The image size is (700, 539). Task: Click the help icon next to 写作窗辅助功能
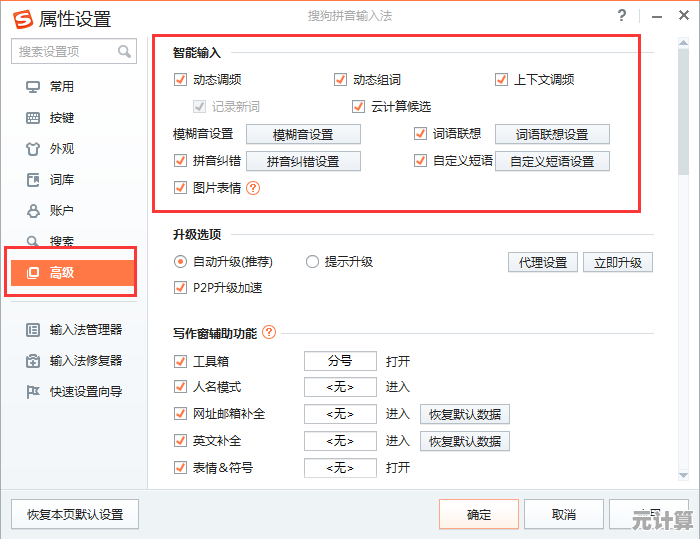(269, 333)
